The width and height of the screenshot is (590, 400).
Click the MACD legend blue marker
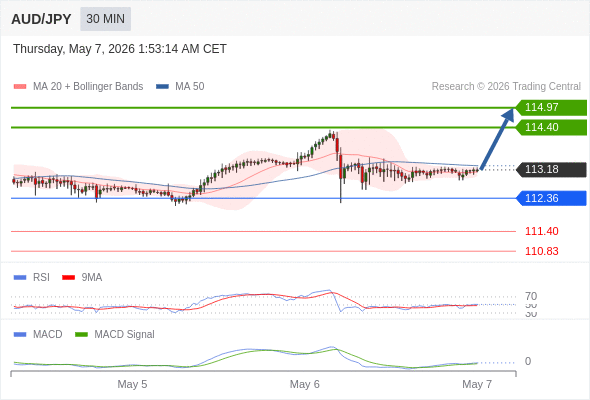coord(20,335)
